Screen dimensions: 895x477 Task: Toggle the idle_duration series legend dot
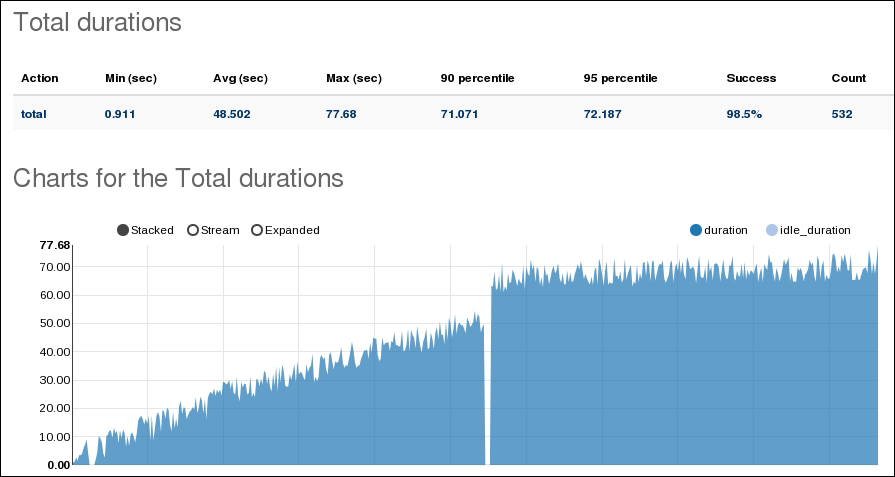click(x=771, y=230)
